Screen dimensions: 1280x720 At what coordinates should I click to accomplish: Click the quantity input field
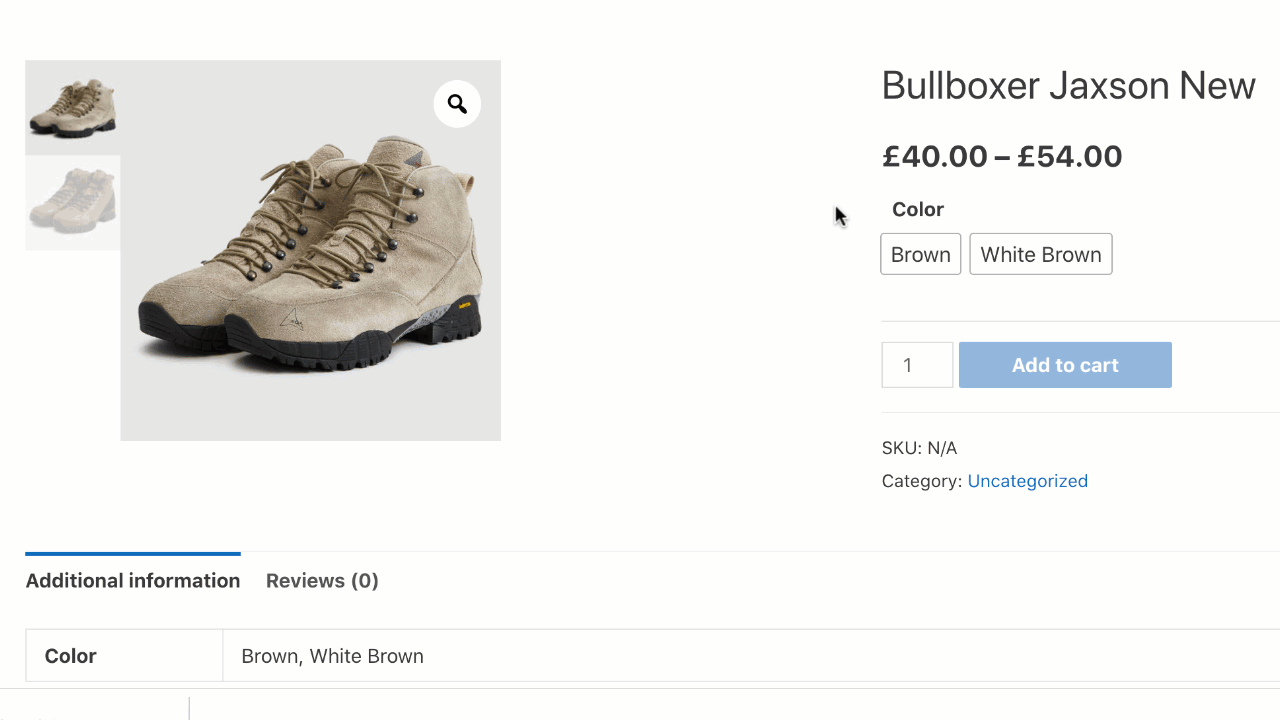[917, 365]
